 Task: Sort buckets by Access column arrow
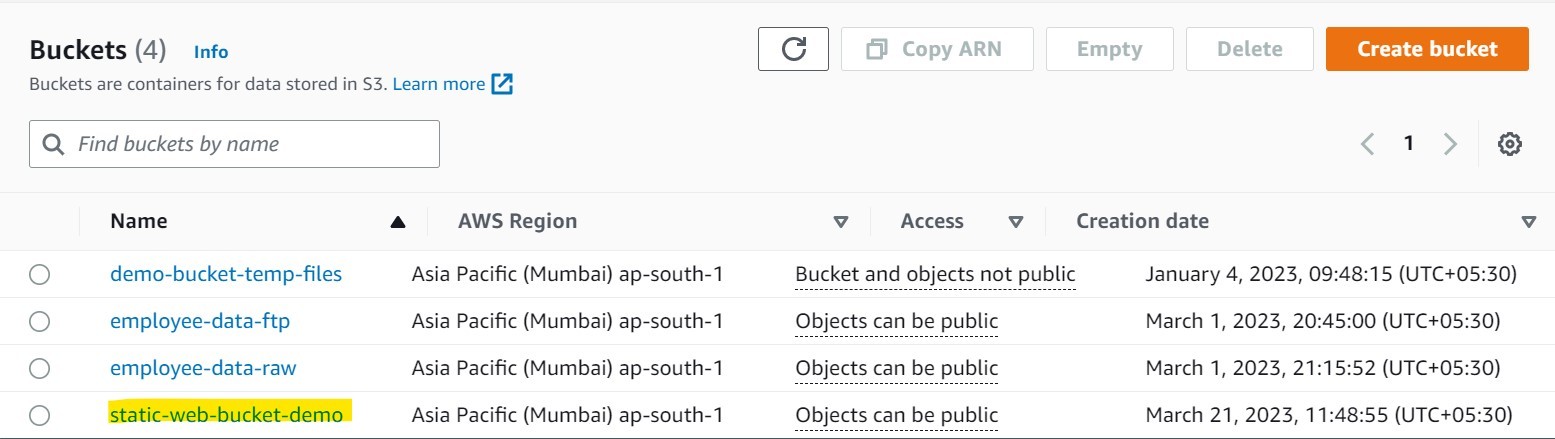click(1016, 222)
